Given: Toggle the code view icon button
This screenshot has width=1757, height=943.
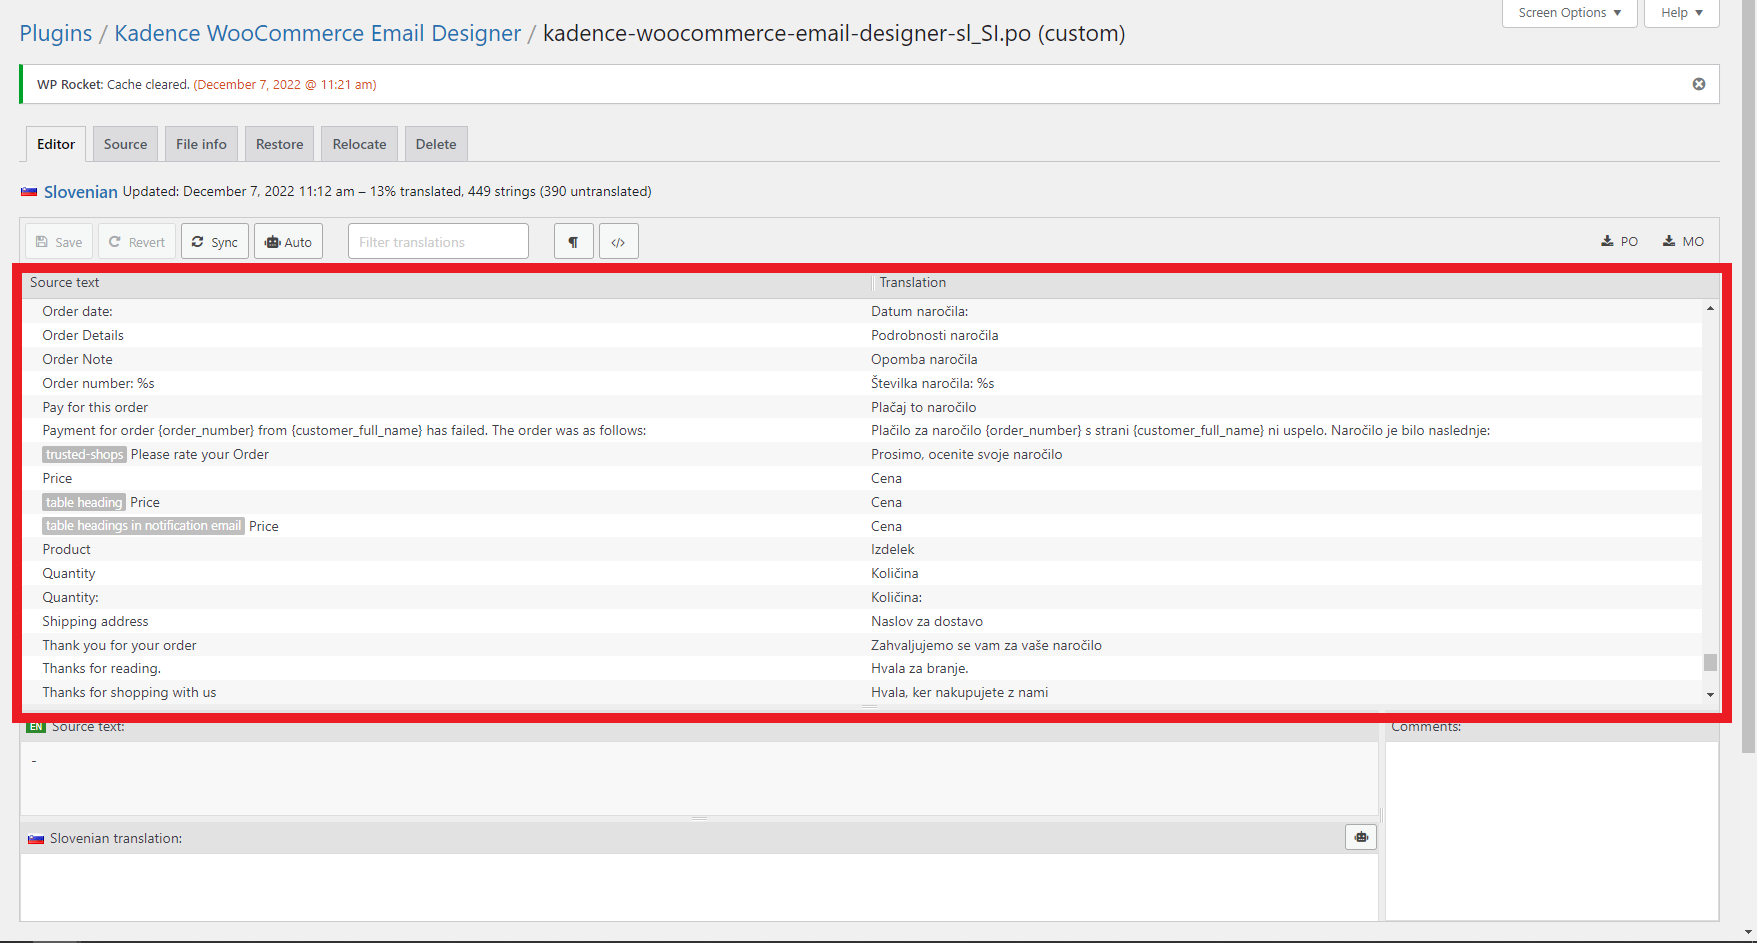Looking at the screenshot, I should (619, 241).
